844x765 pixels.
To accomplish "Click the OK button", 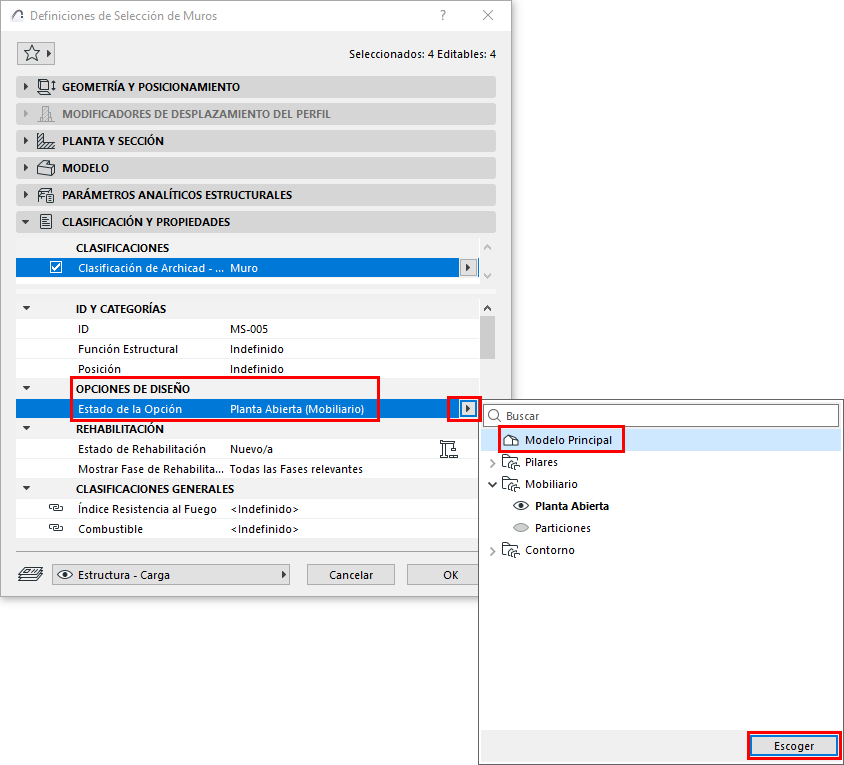I will pyautogui.click(x=443, y=574).
